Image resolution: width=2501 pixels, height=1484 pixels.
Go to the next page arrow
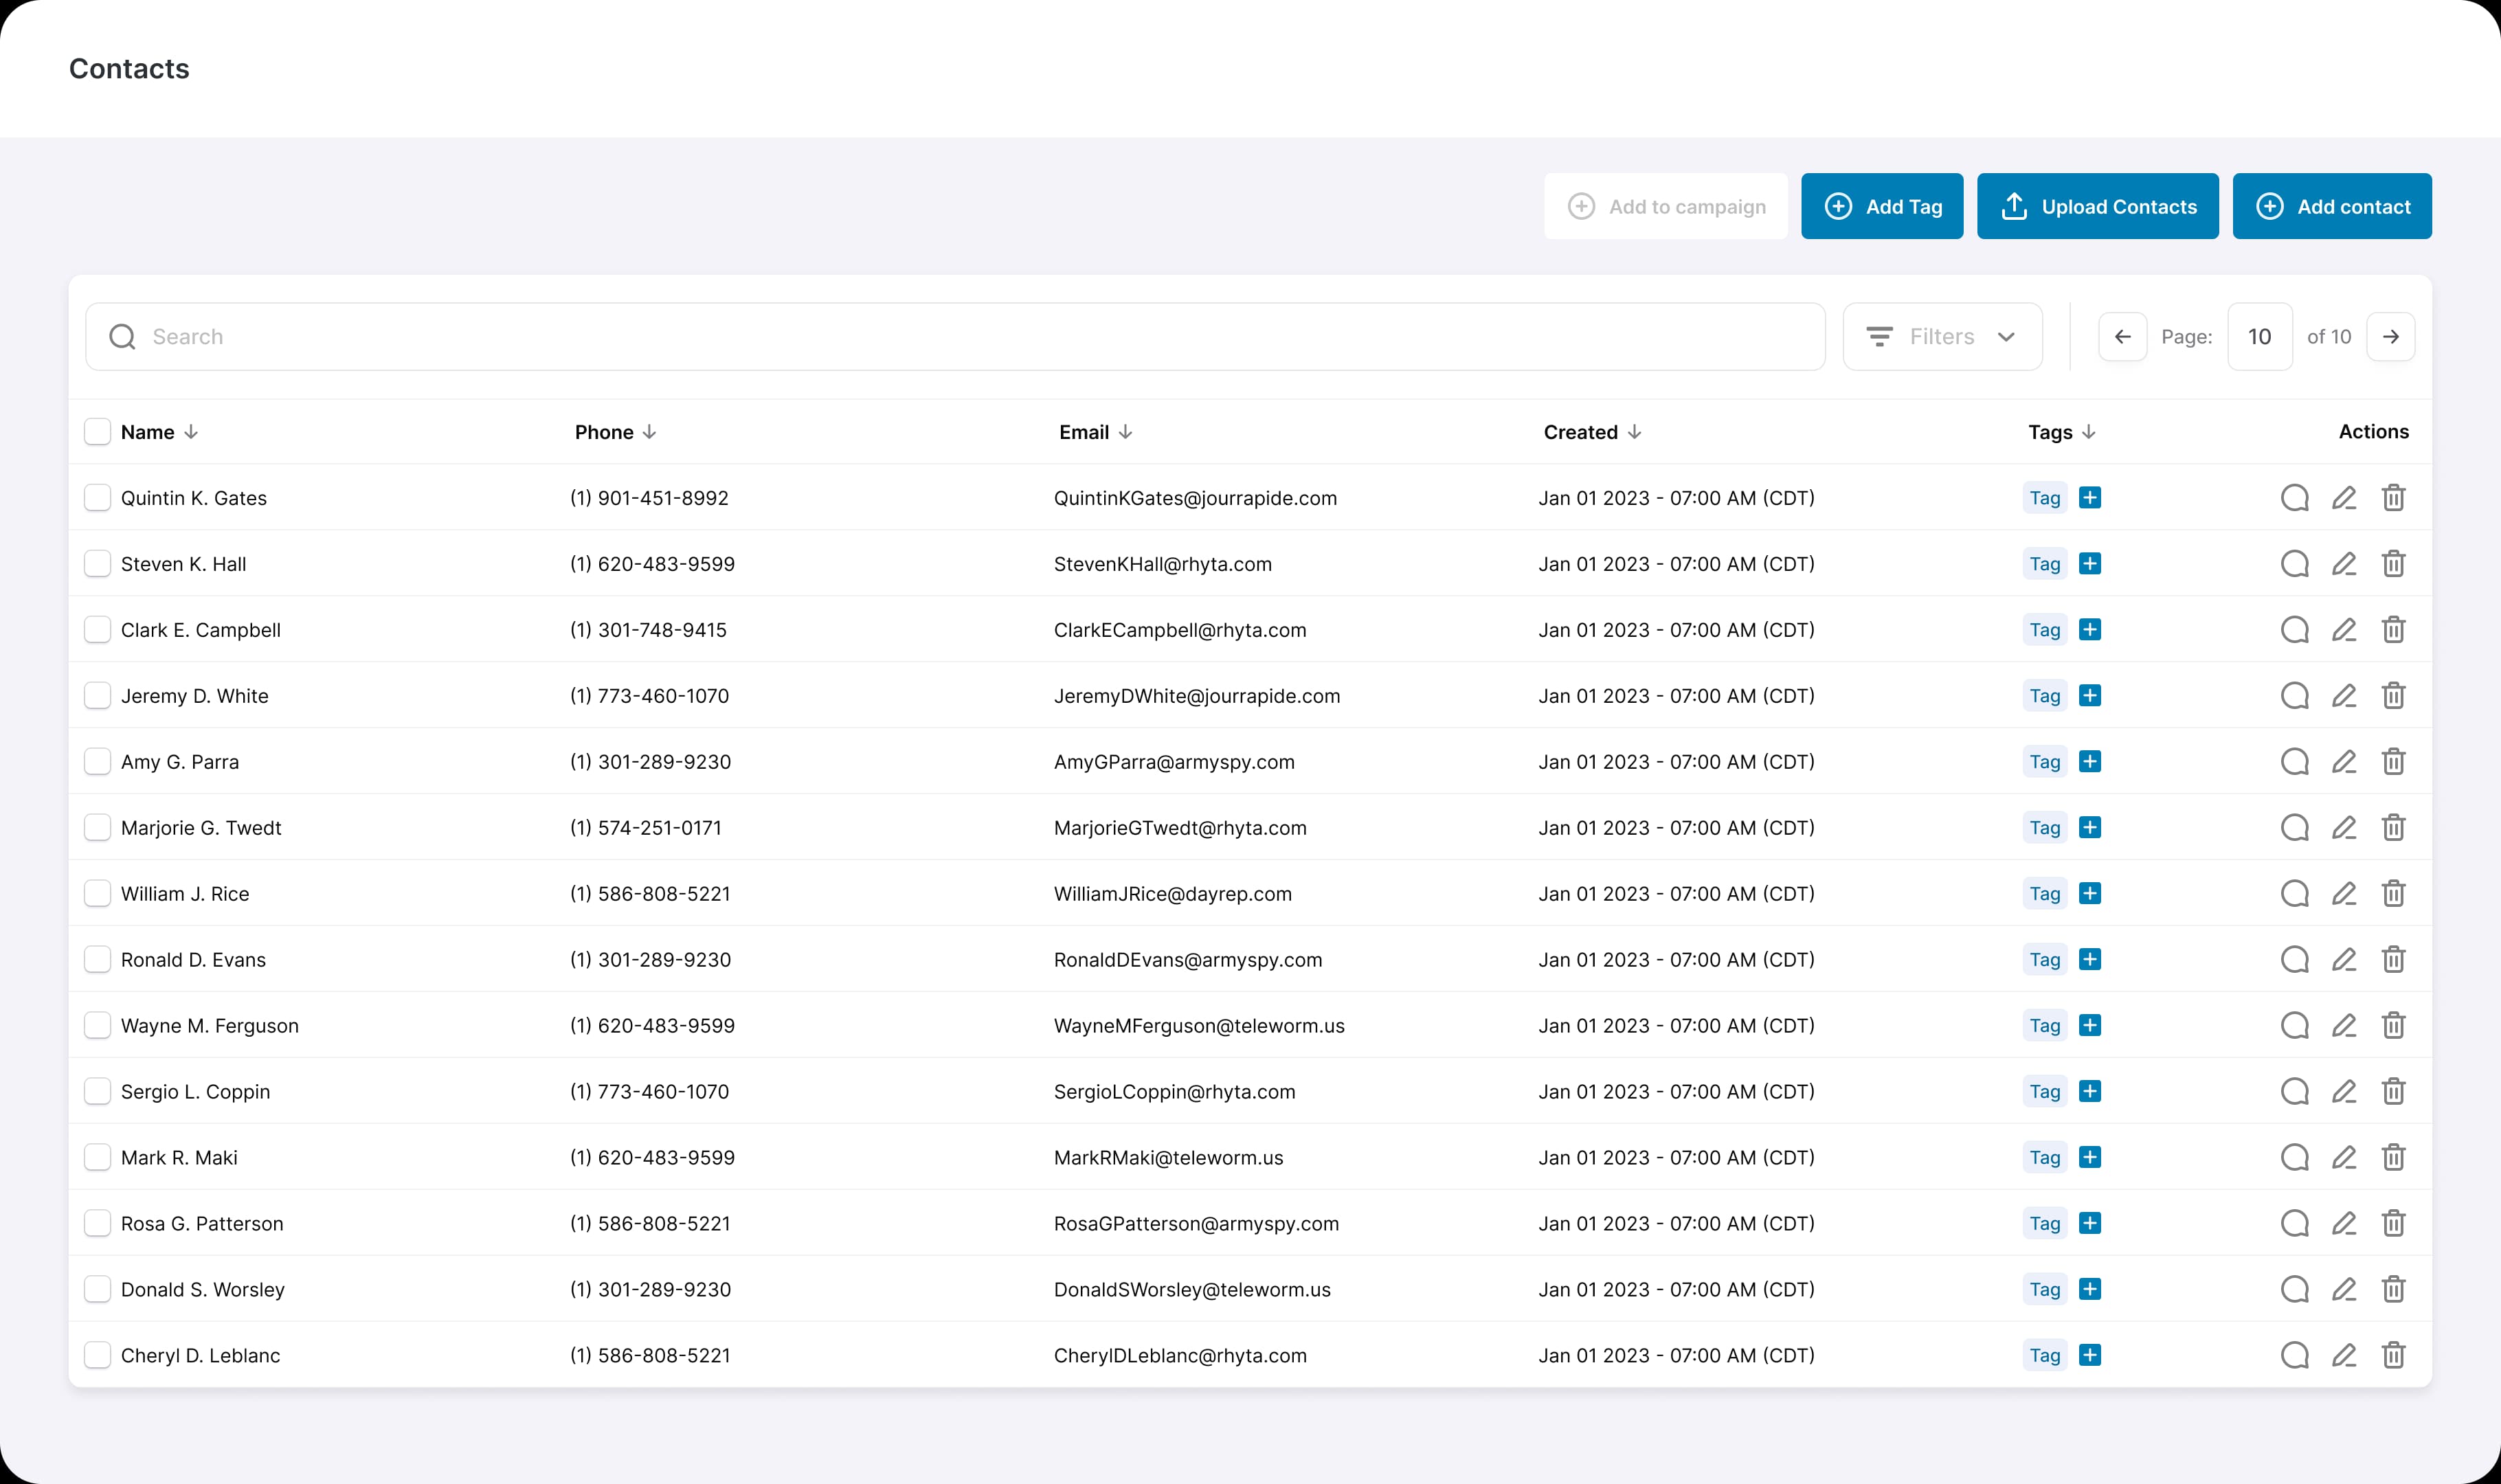pos(2390,337)
